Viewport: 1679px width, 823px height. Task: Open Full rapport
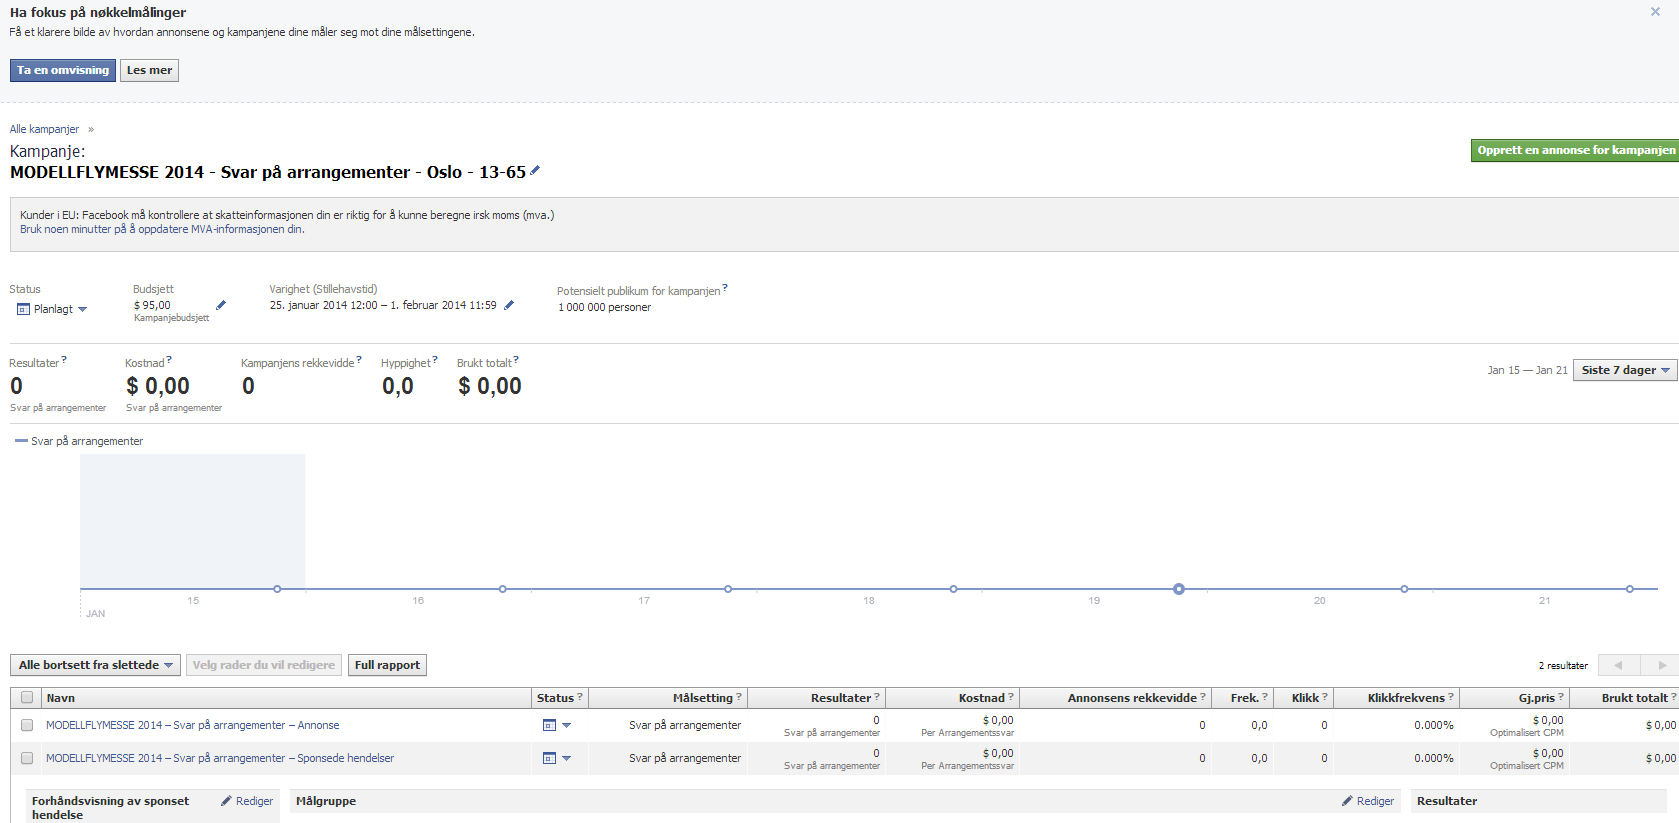coord(387,665)
